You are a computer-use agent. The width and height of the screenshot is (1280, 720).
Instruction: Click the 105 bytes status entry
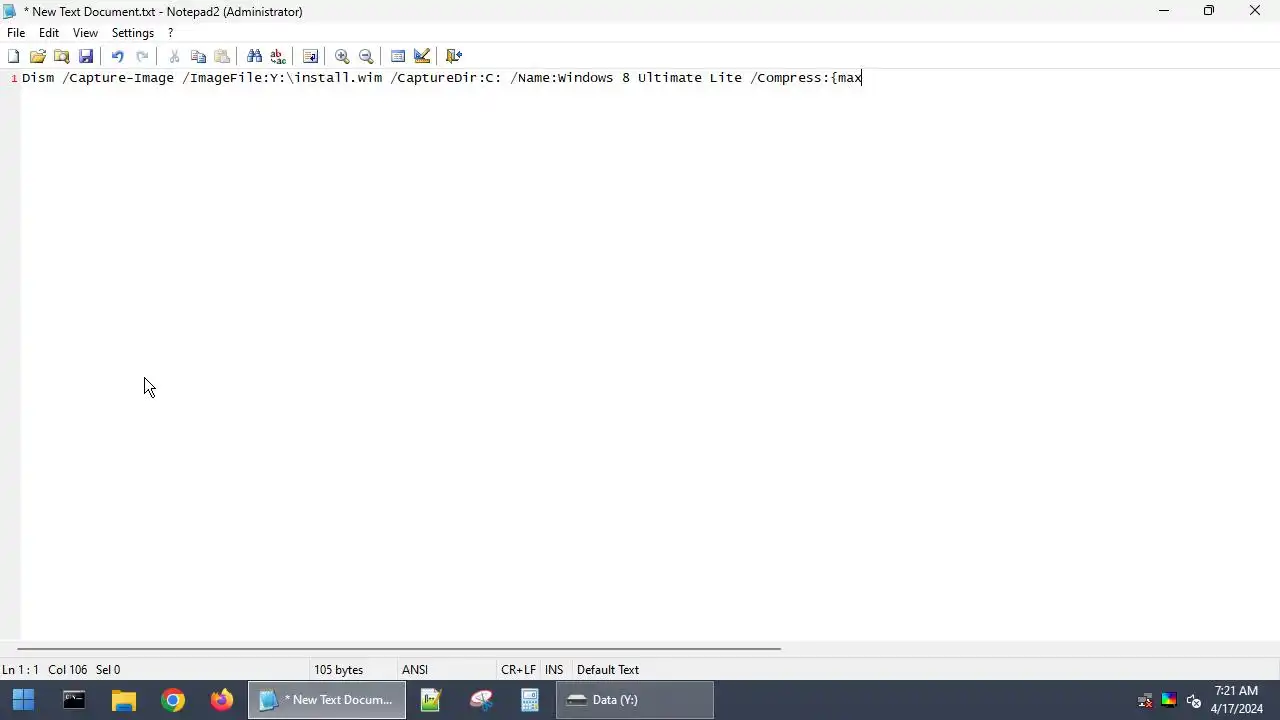(x=339, y=670)
